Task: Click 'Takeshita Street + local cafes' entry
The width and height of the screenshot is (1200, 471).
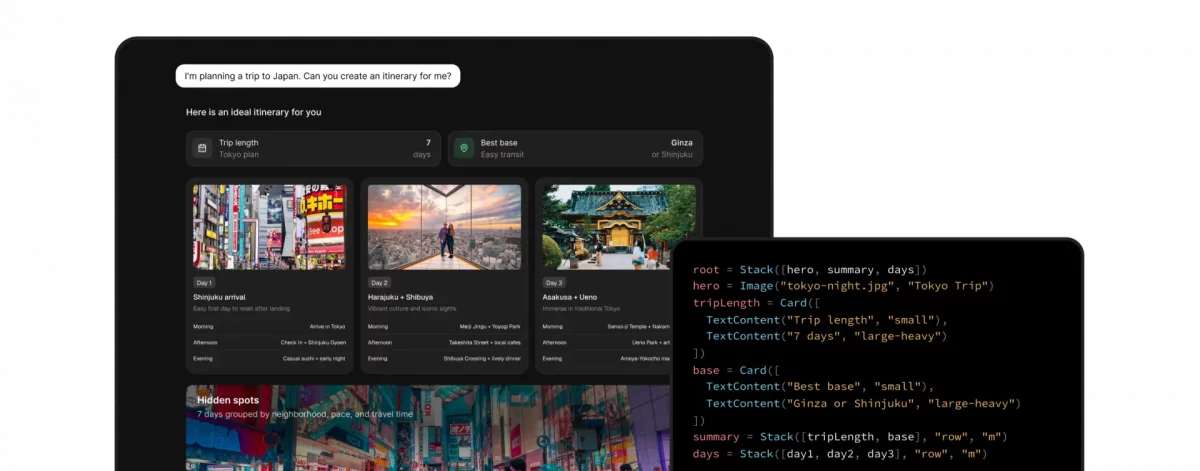Action: coord(485,342)
